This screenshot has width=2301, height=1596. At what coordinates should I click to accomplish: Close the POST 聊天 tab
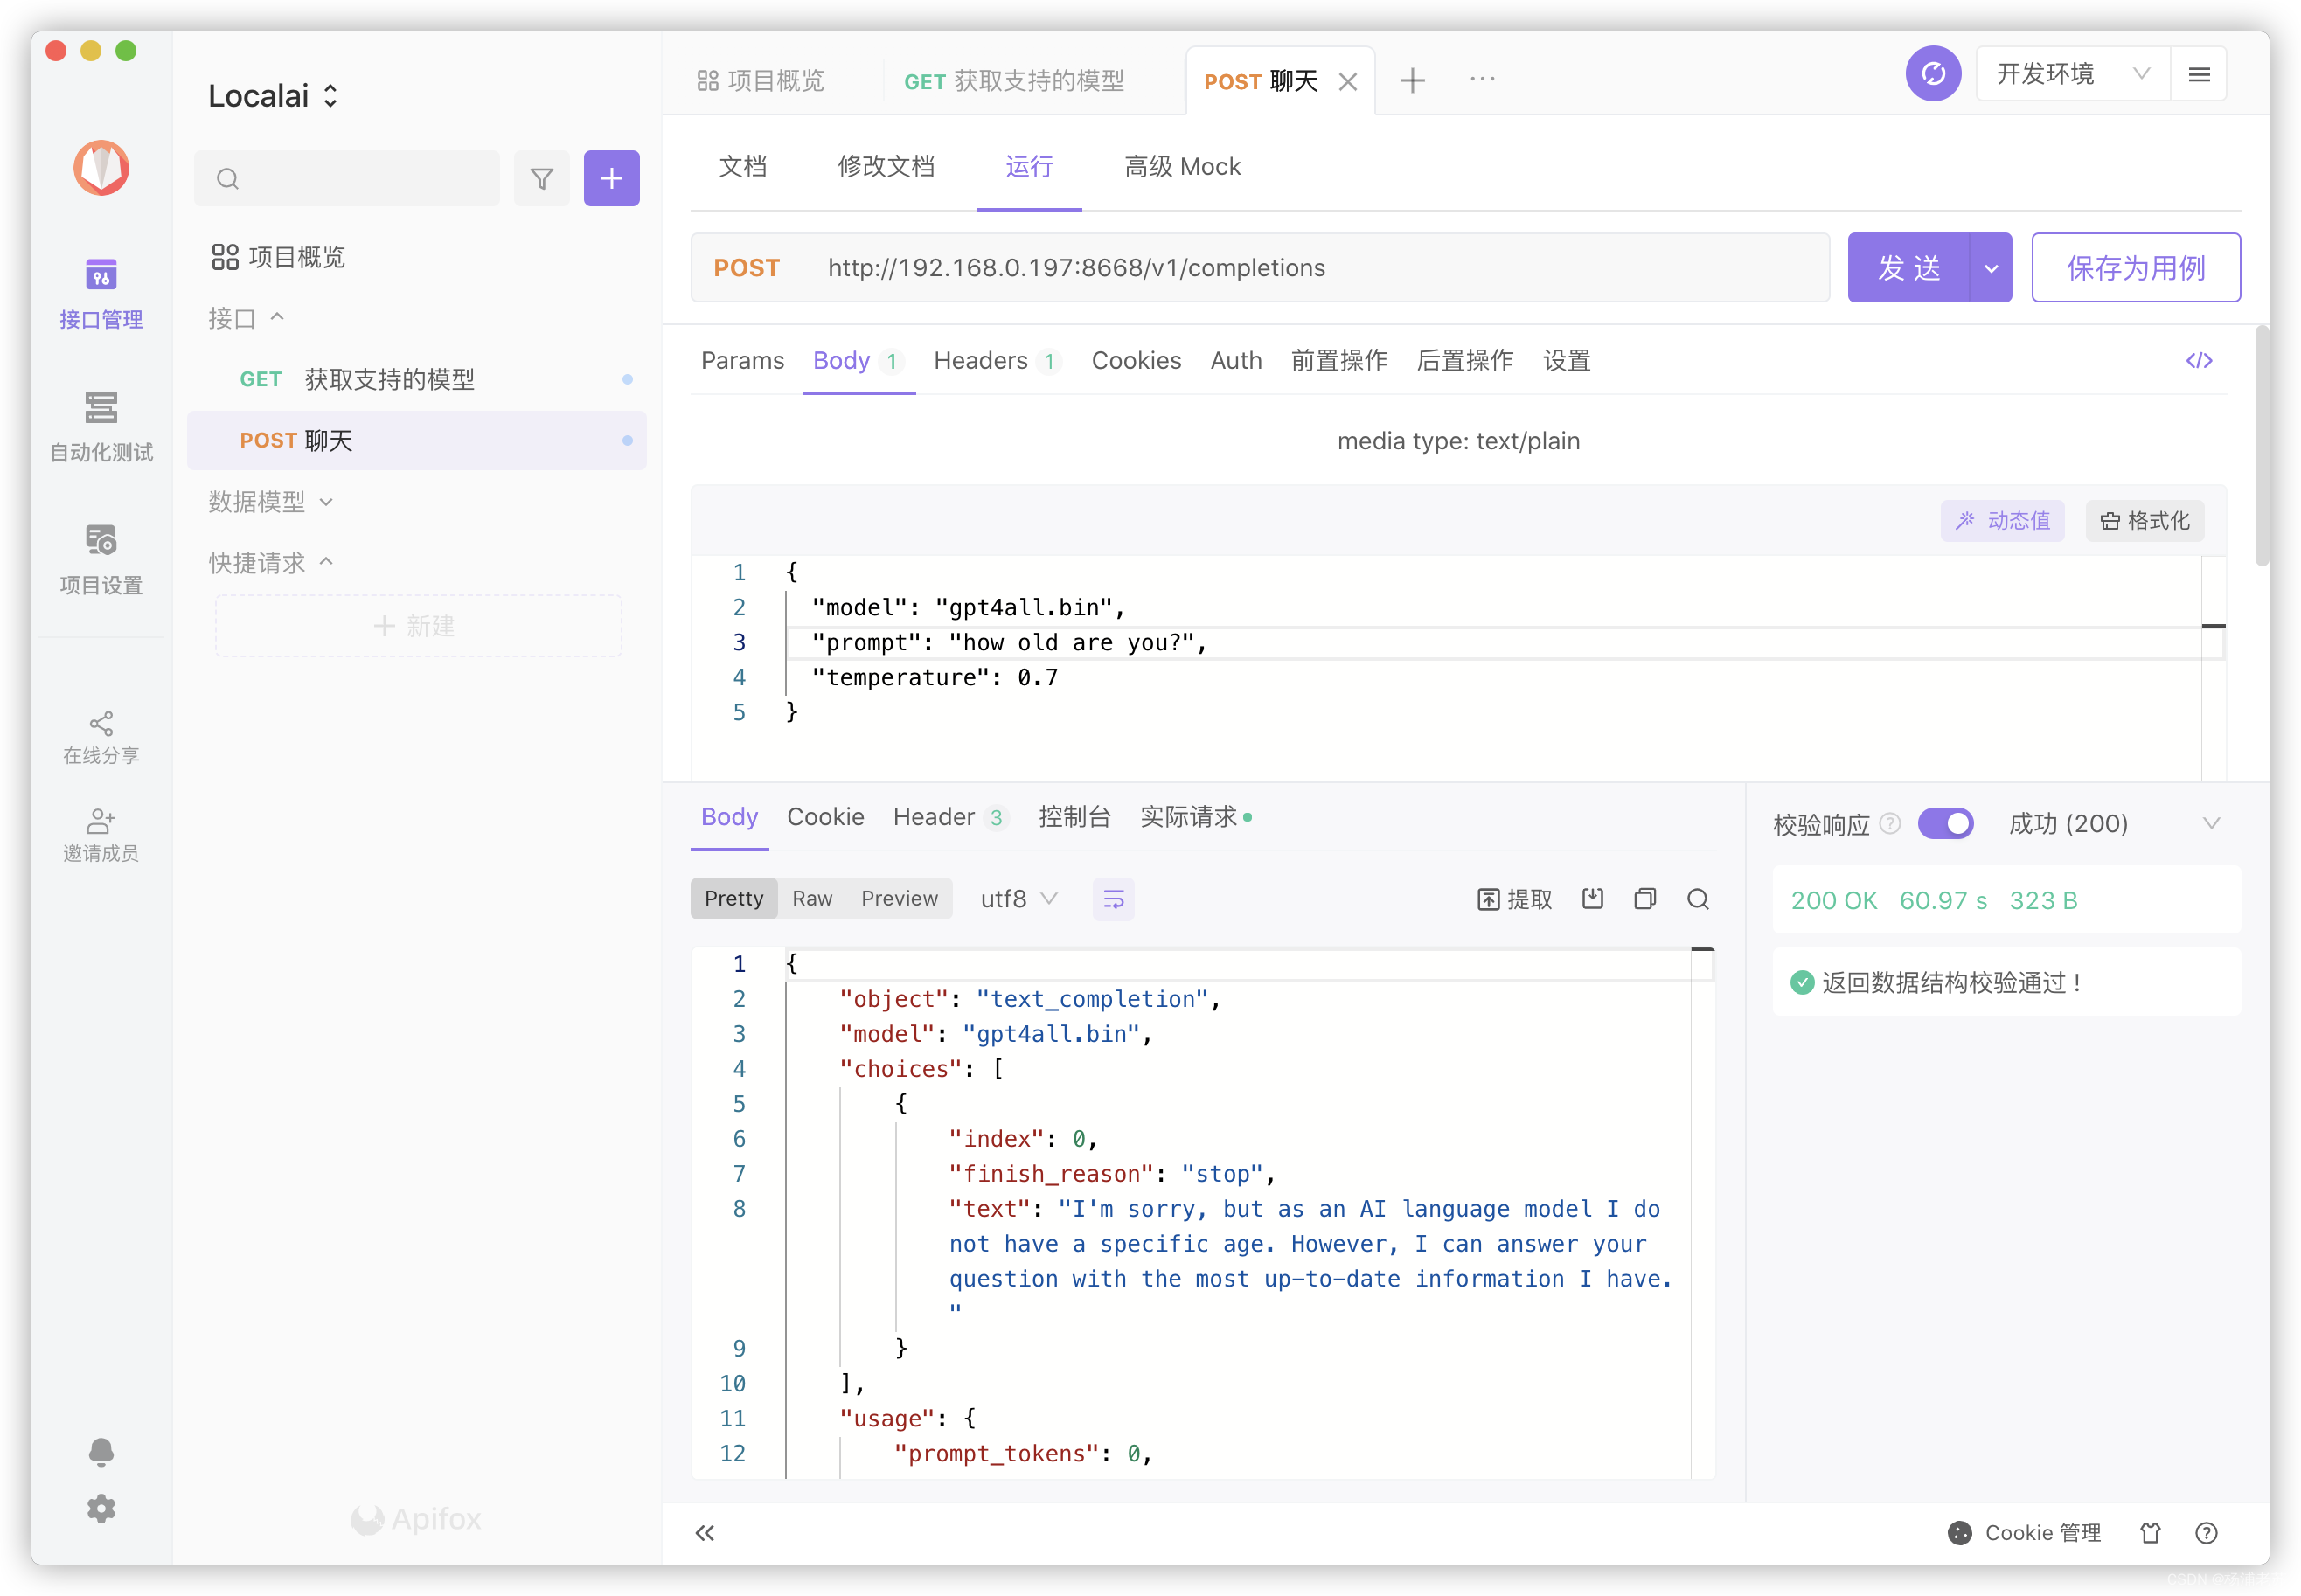pyautogui.click(x=1347, y=82)
